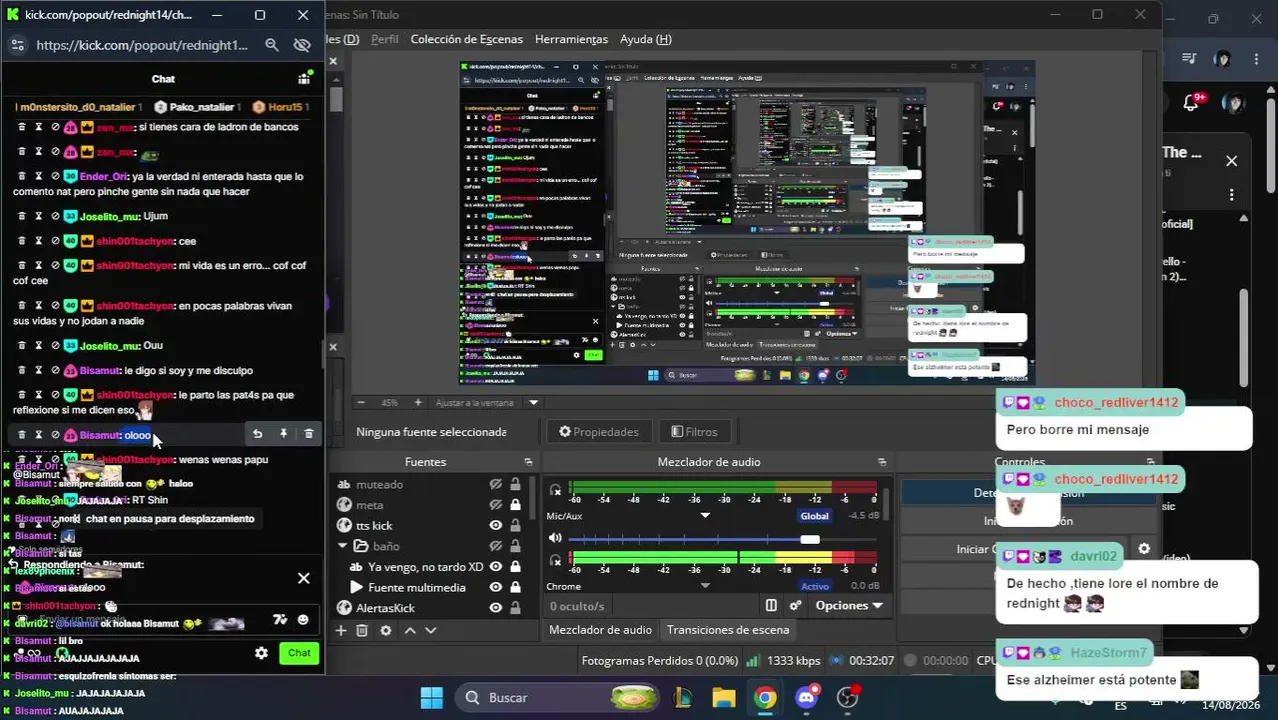Click the reply arrow on Bisamut's oiooo message

tap(257, 434)
